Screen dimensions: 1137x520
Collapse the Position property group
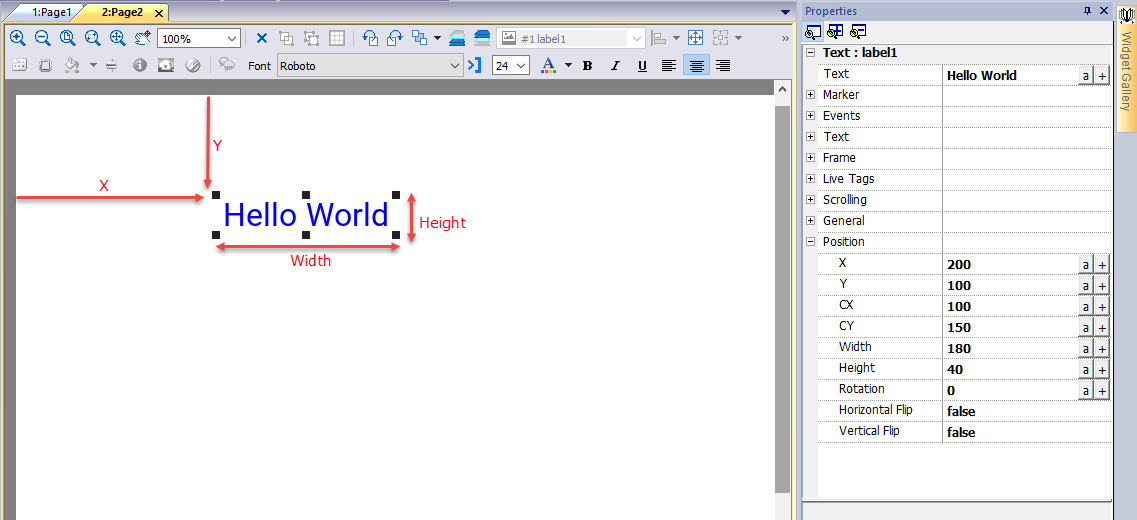(x=811, y=242)
